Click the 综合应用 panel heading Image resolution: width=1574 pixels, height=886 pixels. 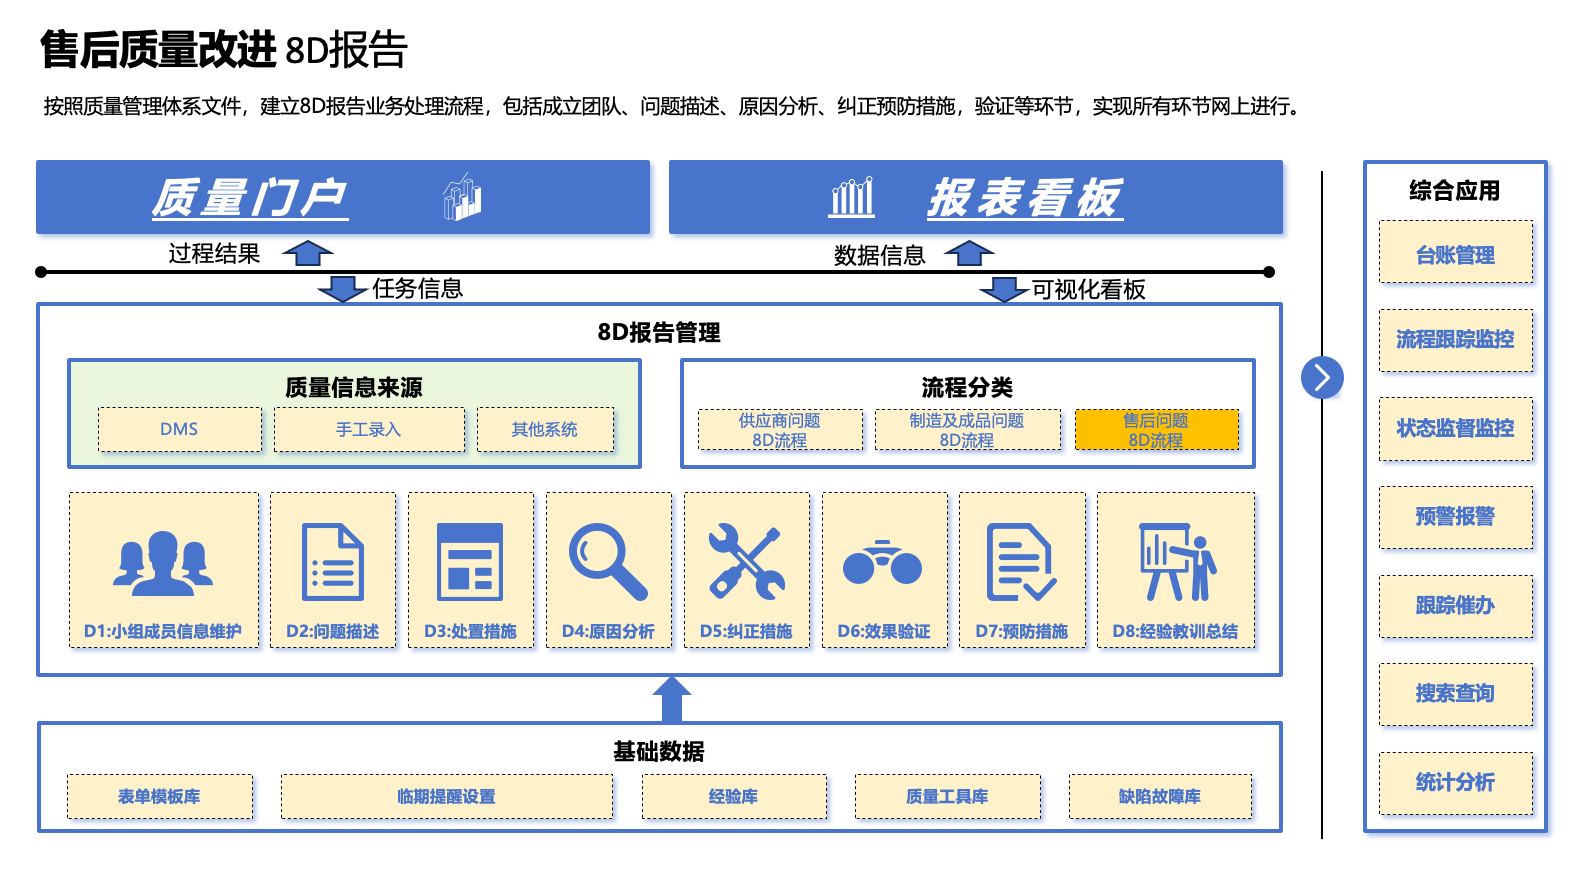(1455, 190)
